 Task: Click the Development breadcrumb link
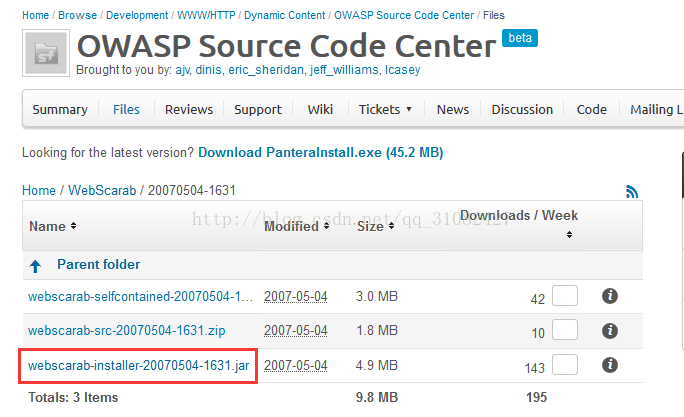click(137, 15)
